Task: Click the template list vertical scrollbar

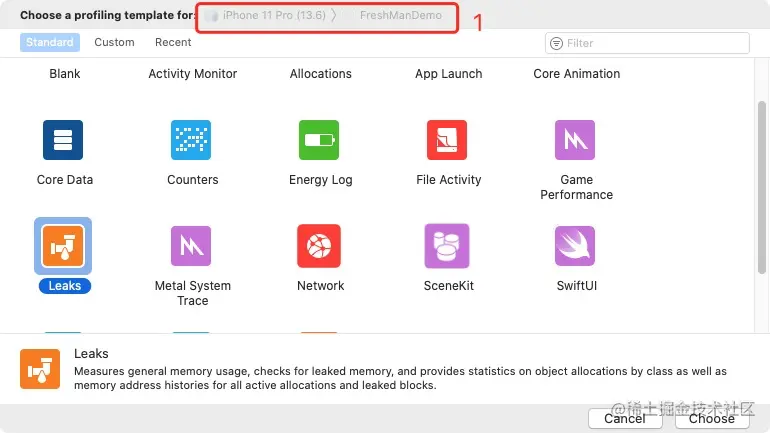Action: (762, 188)
